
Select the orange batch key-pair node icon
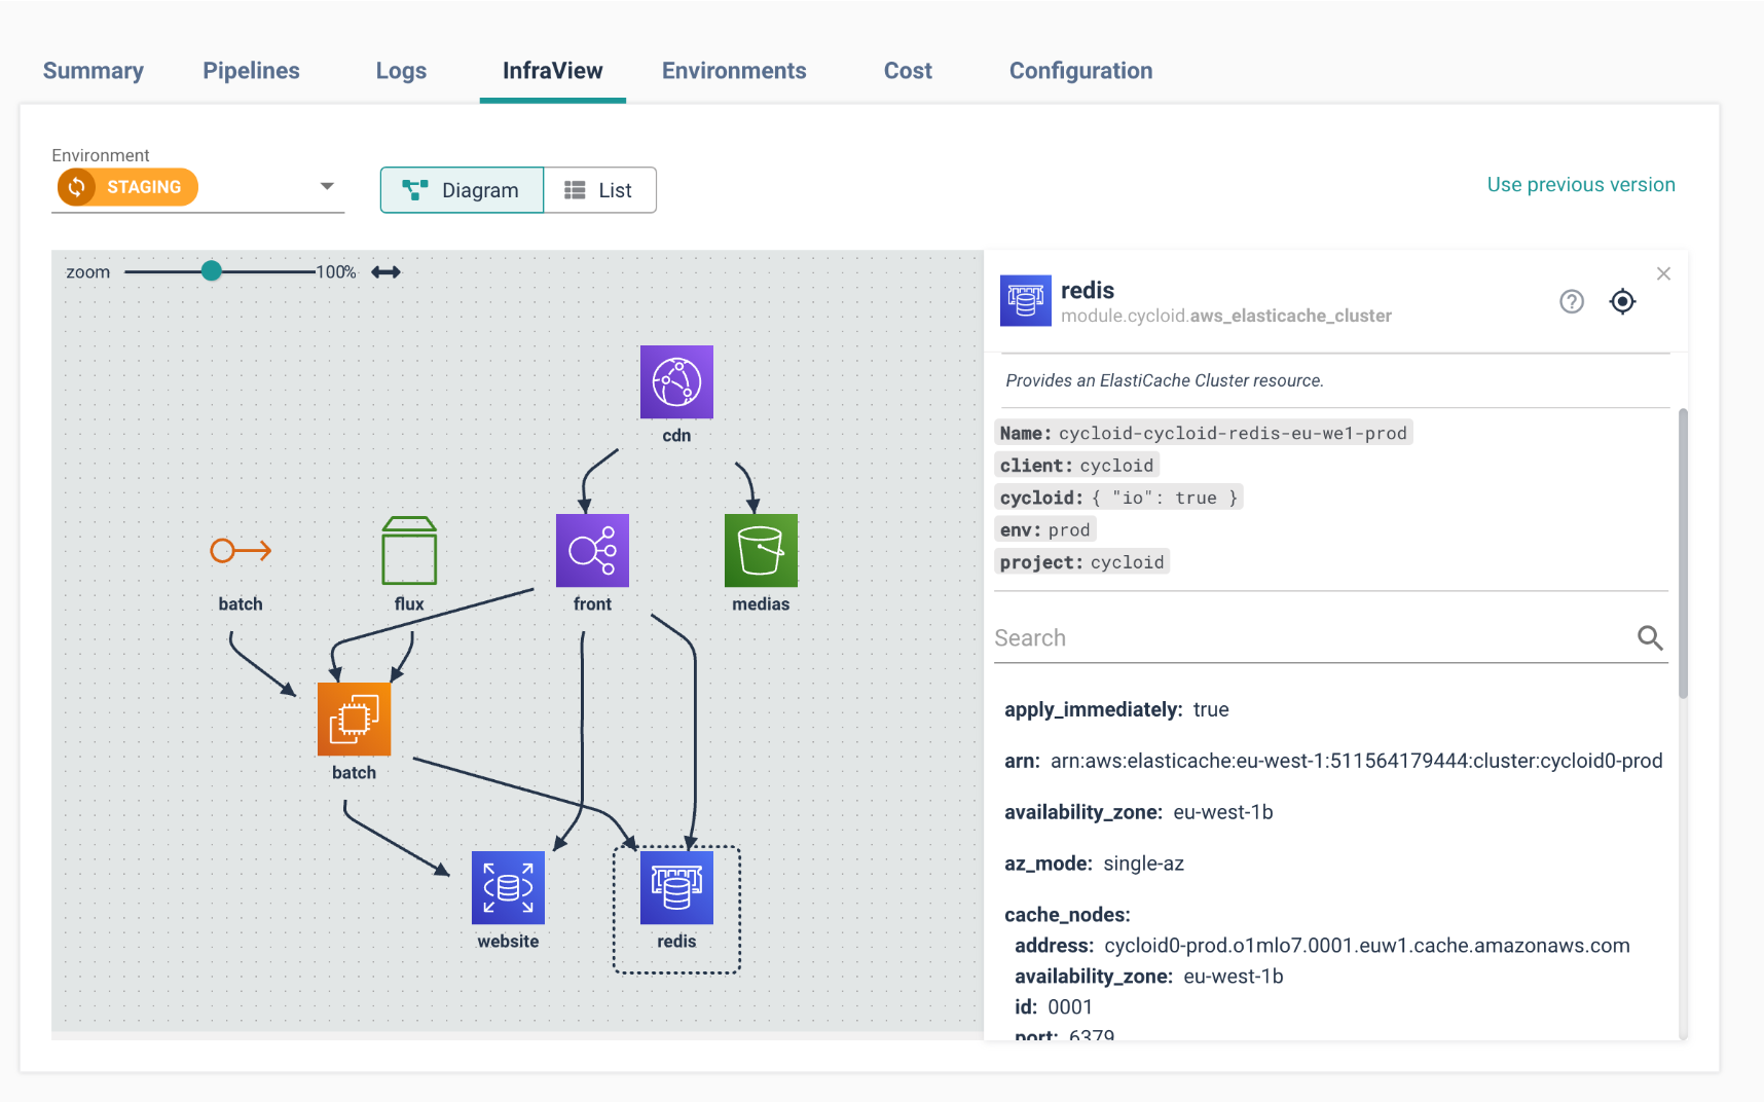pos(240,550)
